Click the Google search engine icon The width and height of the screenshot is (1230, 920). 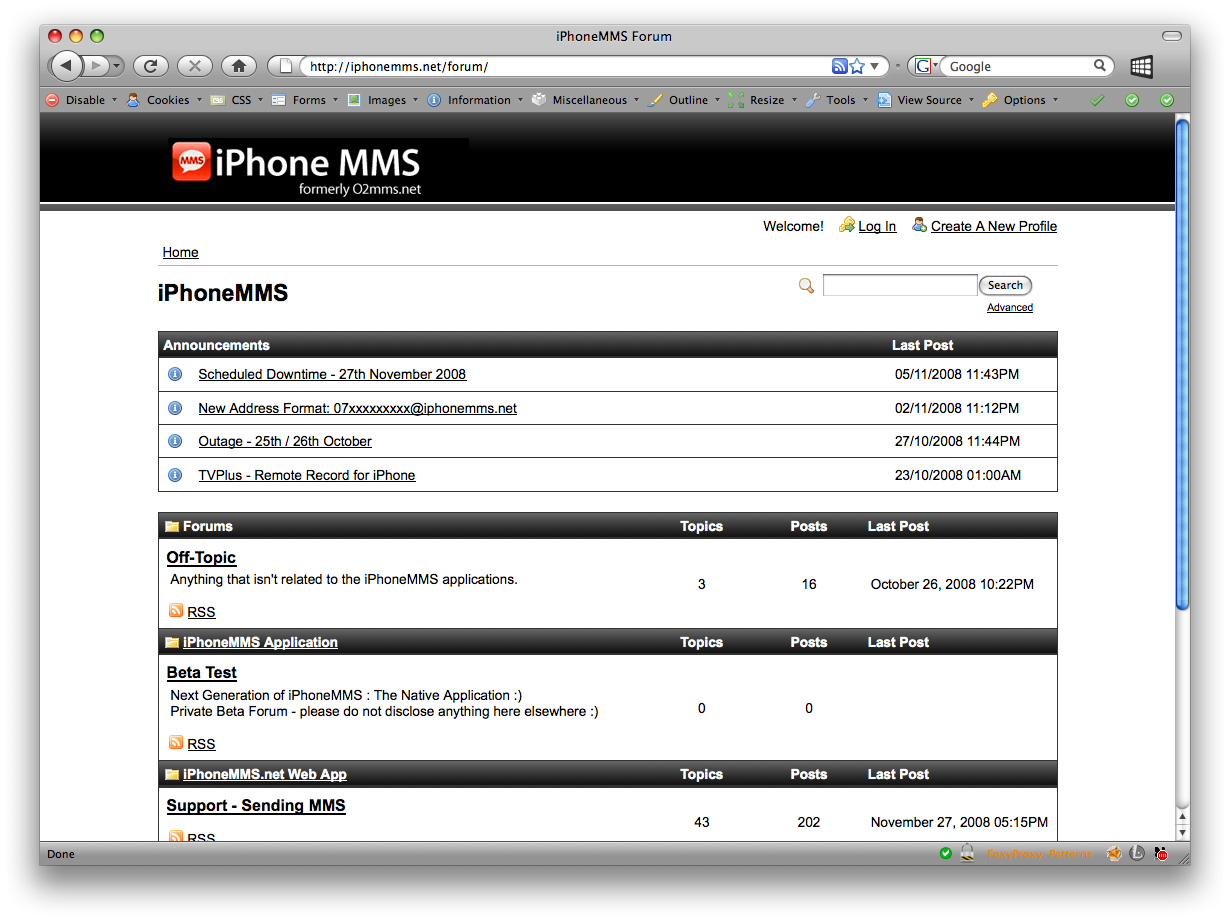[x=923, y=66]
